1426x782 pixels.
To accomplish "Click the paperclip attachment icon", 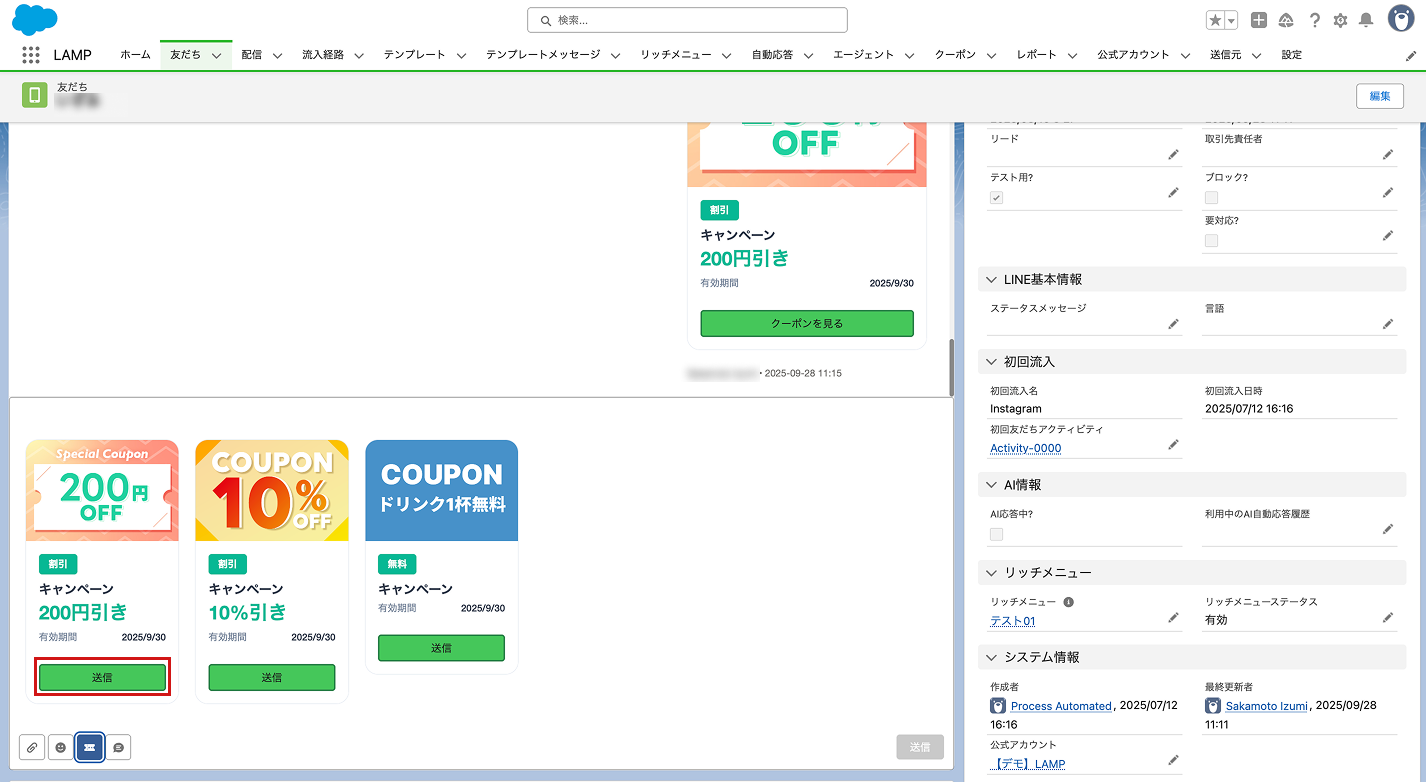I will click(x=32, y=747).
